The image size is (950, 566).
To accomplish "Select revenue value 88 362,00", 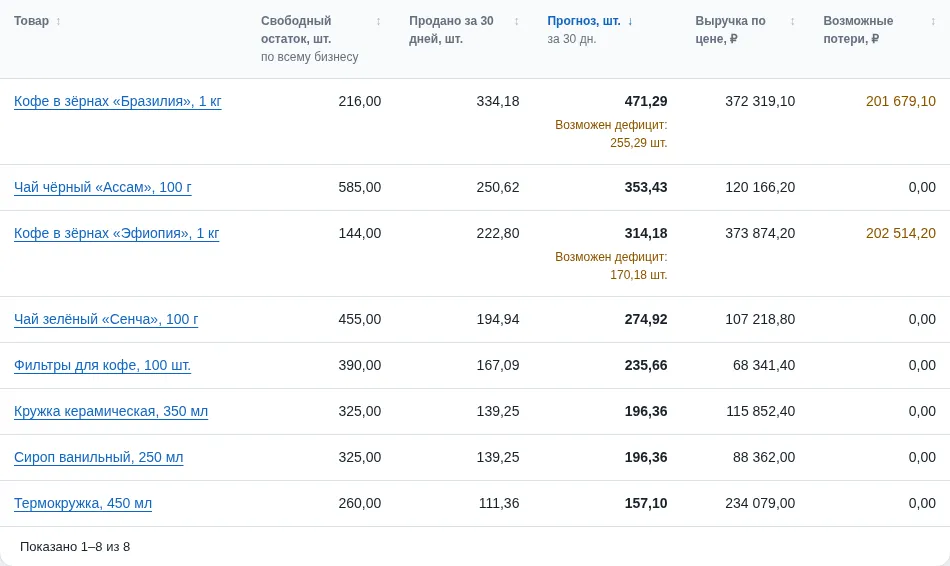I will click(x=764, y=458).
